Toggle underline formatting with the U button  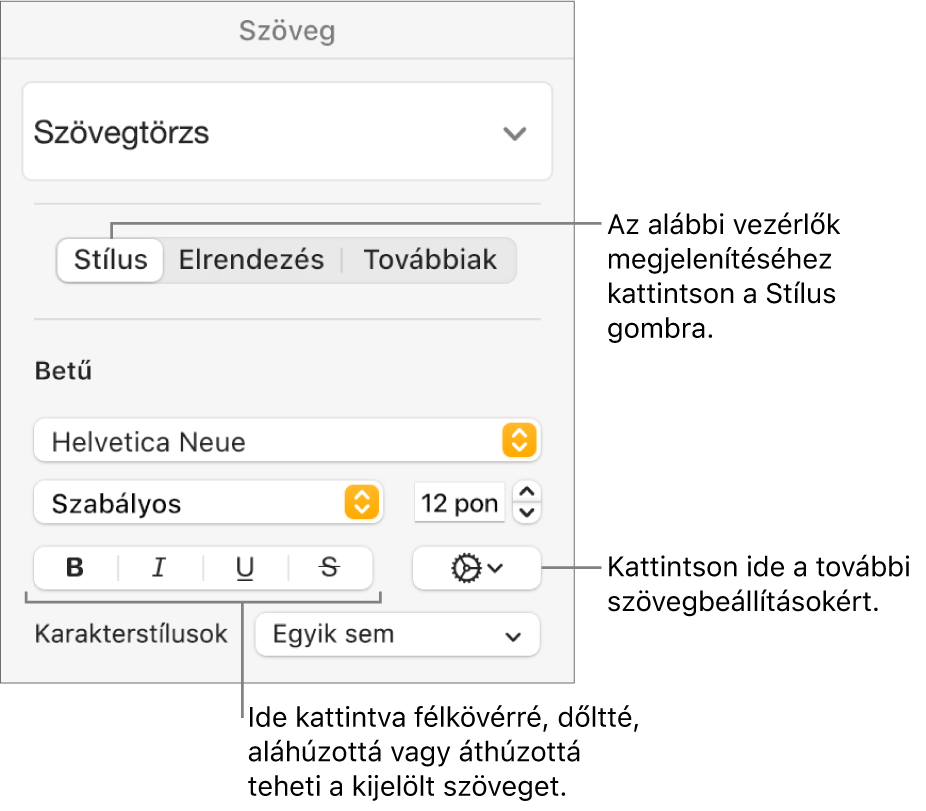pos(245,568)
